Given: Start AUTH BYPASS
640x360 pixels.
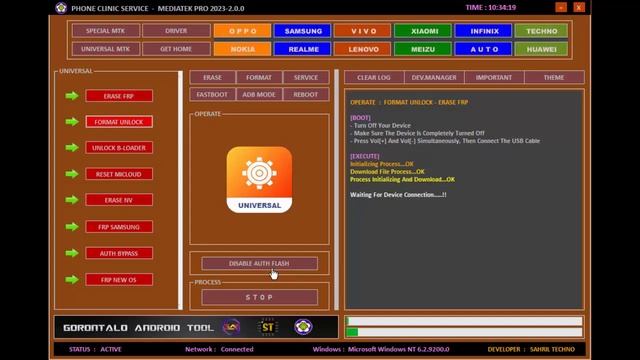Looking at the screenshot, I should point(119,253).
